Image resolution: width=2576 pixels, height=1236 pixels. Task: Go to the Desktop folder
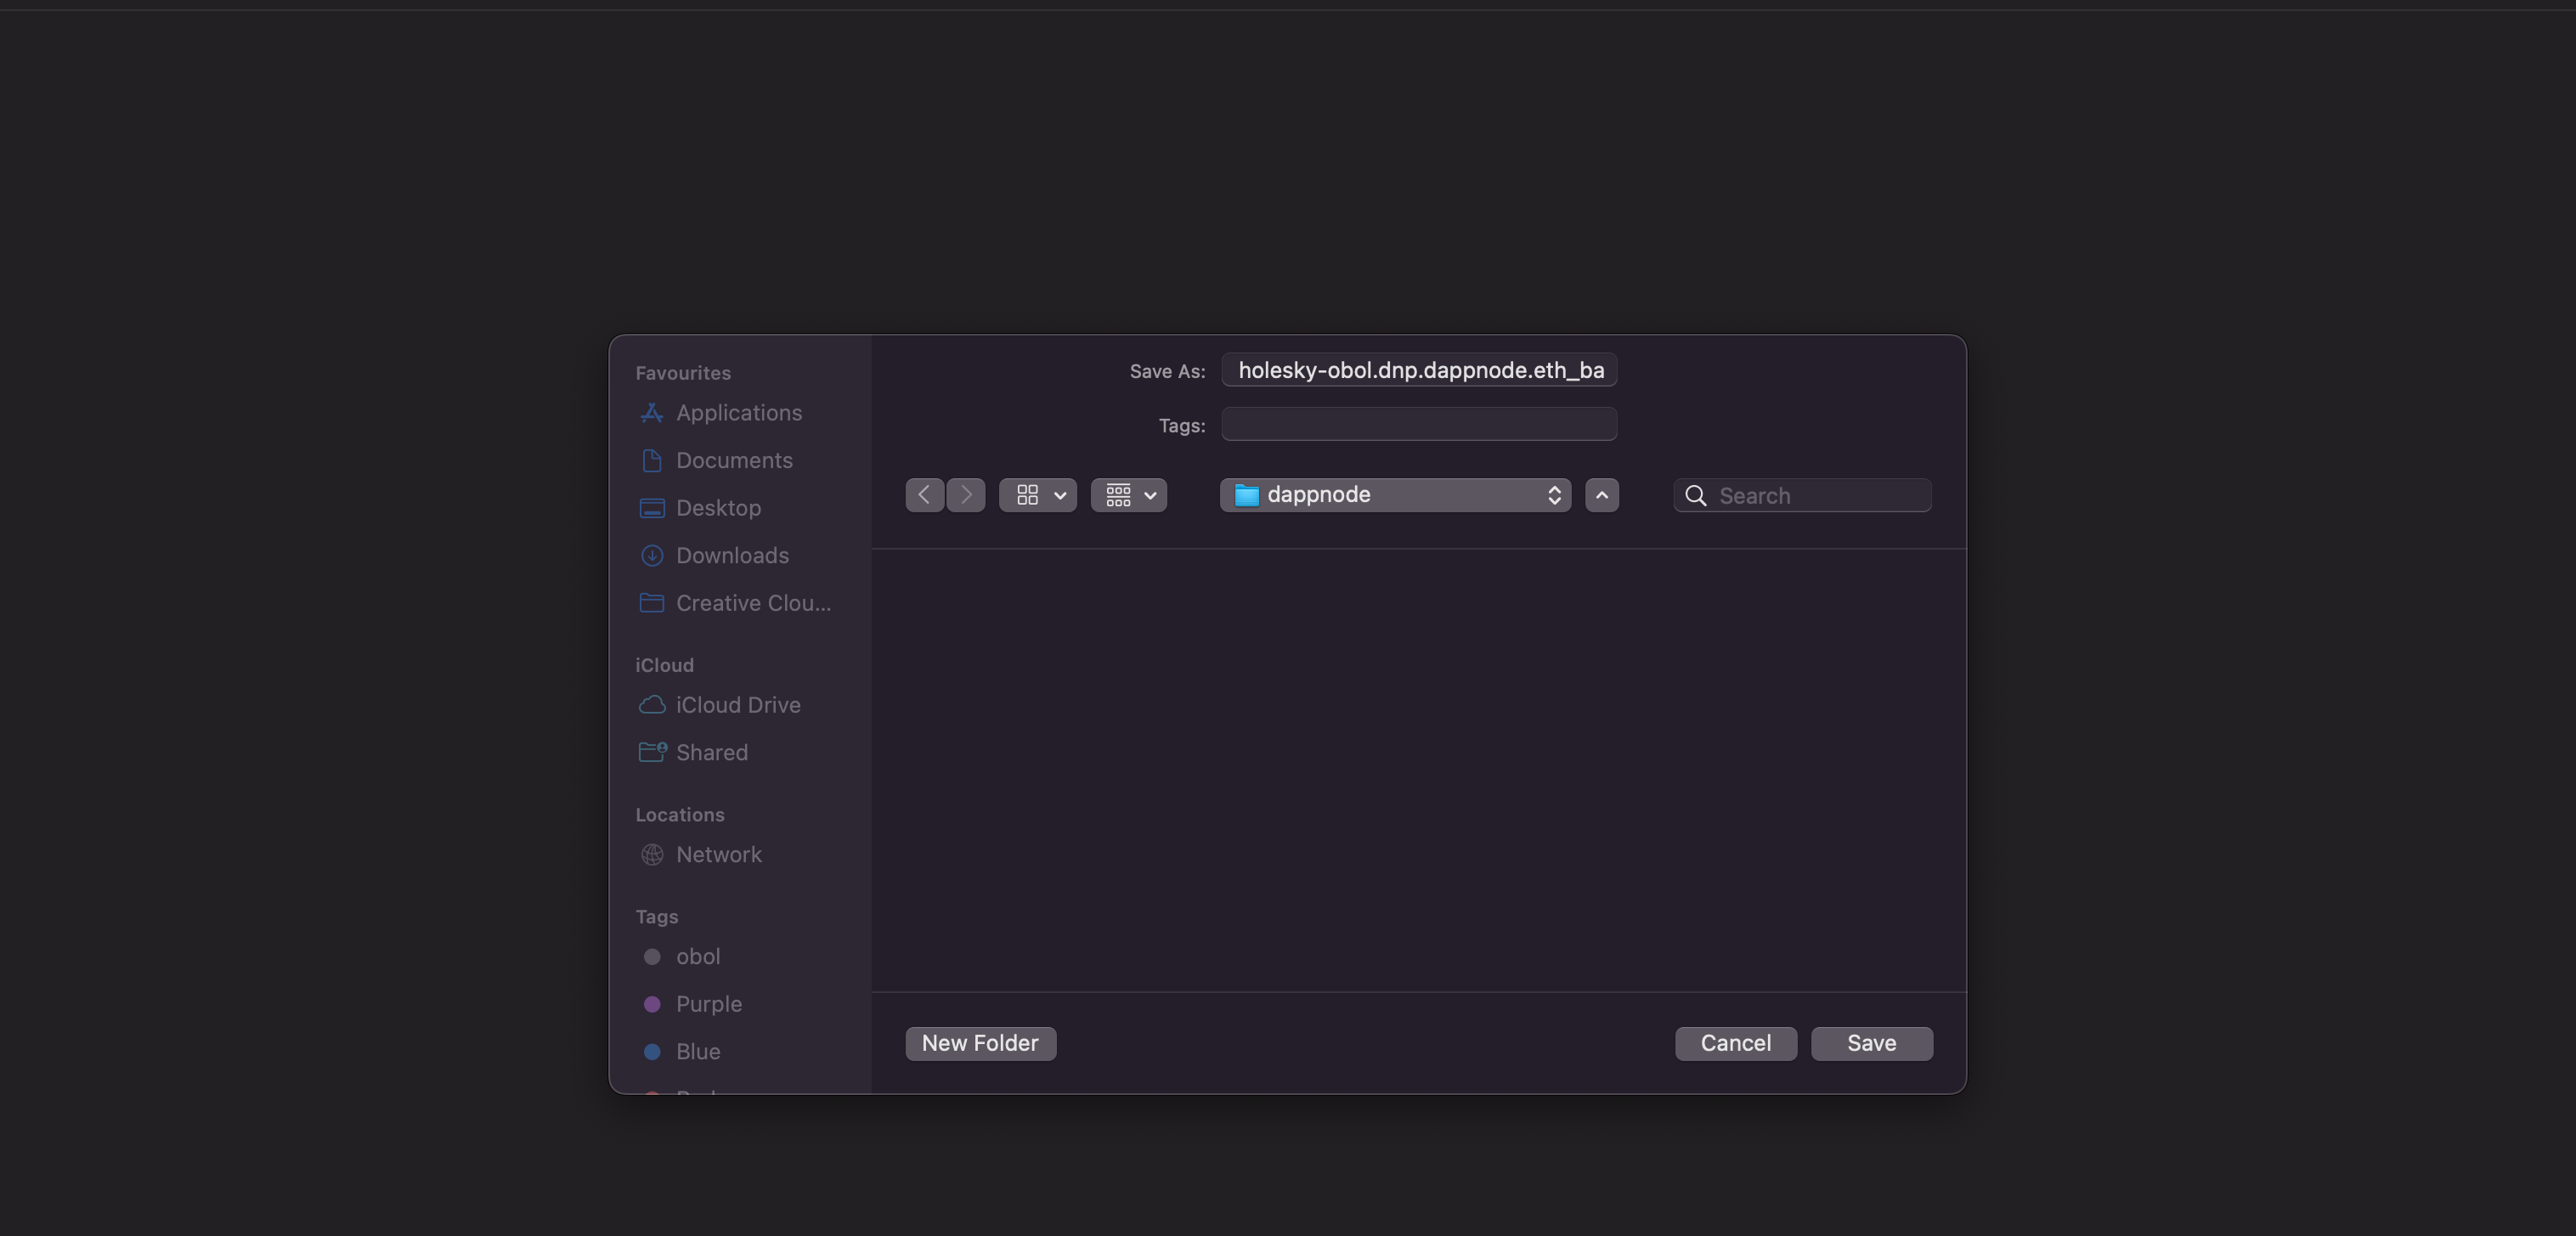(717, 508)
